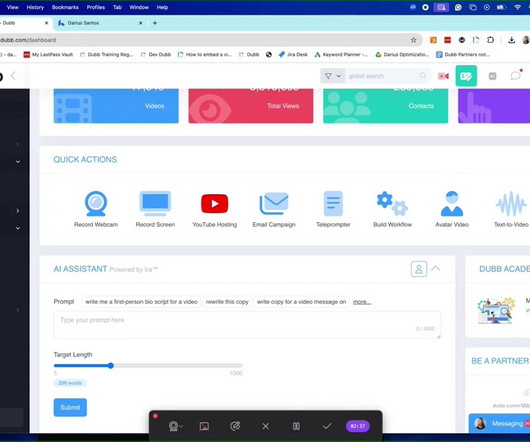Click the Videos stat card
Viewport: 530px width, 442px height.
116,106
